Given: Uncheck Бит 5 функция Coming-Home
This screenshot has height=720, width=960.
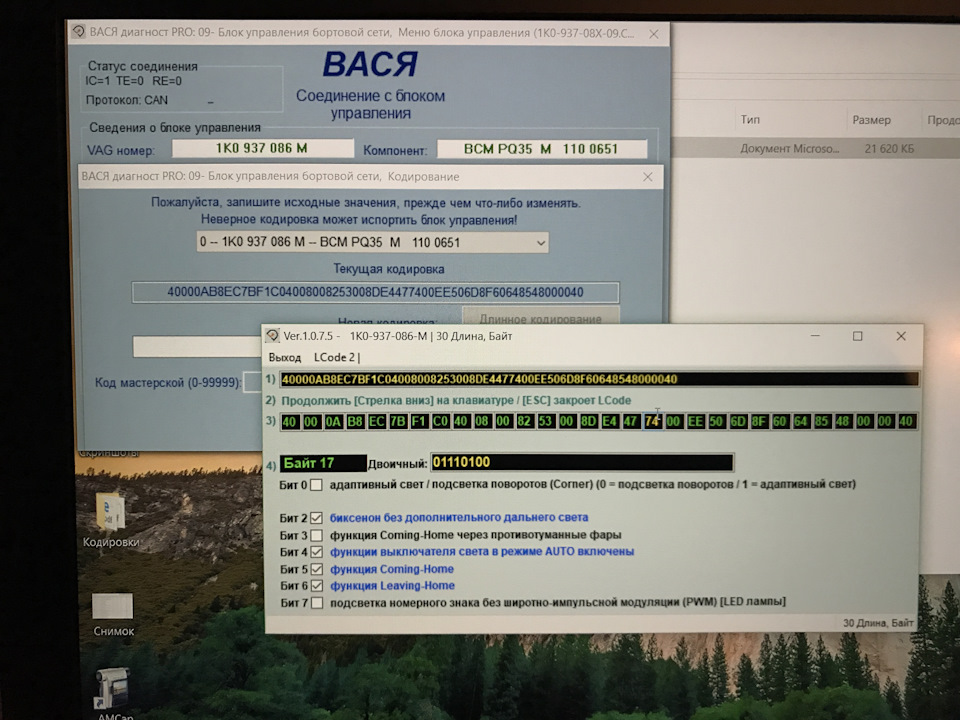Looking at the screenshot, I should pos(316,569).
